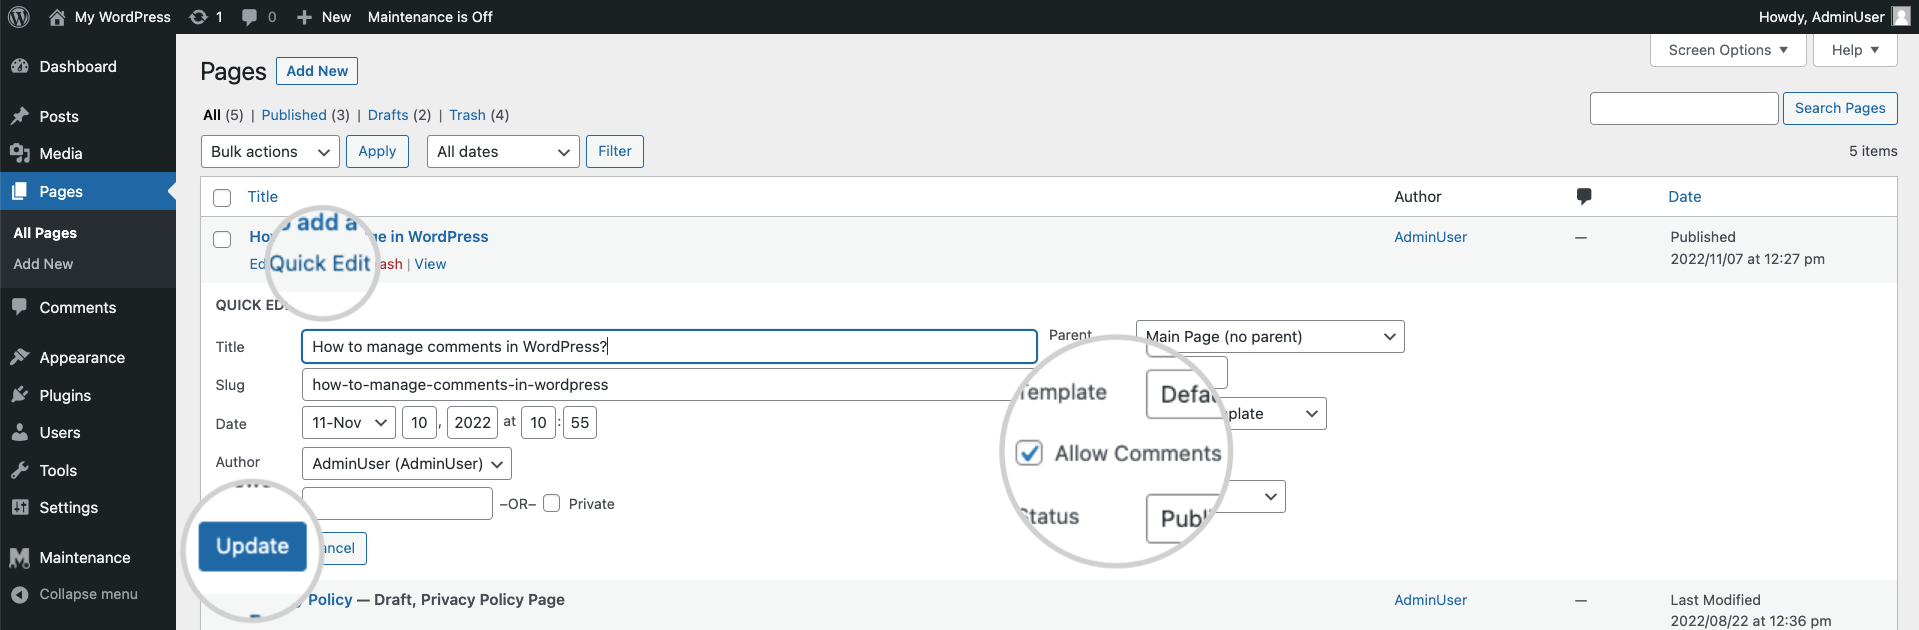Click the AdminUser avatar icon
1919x630 pixels.
(x=1901, y=17)
